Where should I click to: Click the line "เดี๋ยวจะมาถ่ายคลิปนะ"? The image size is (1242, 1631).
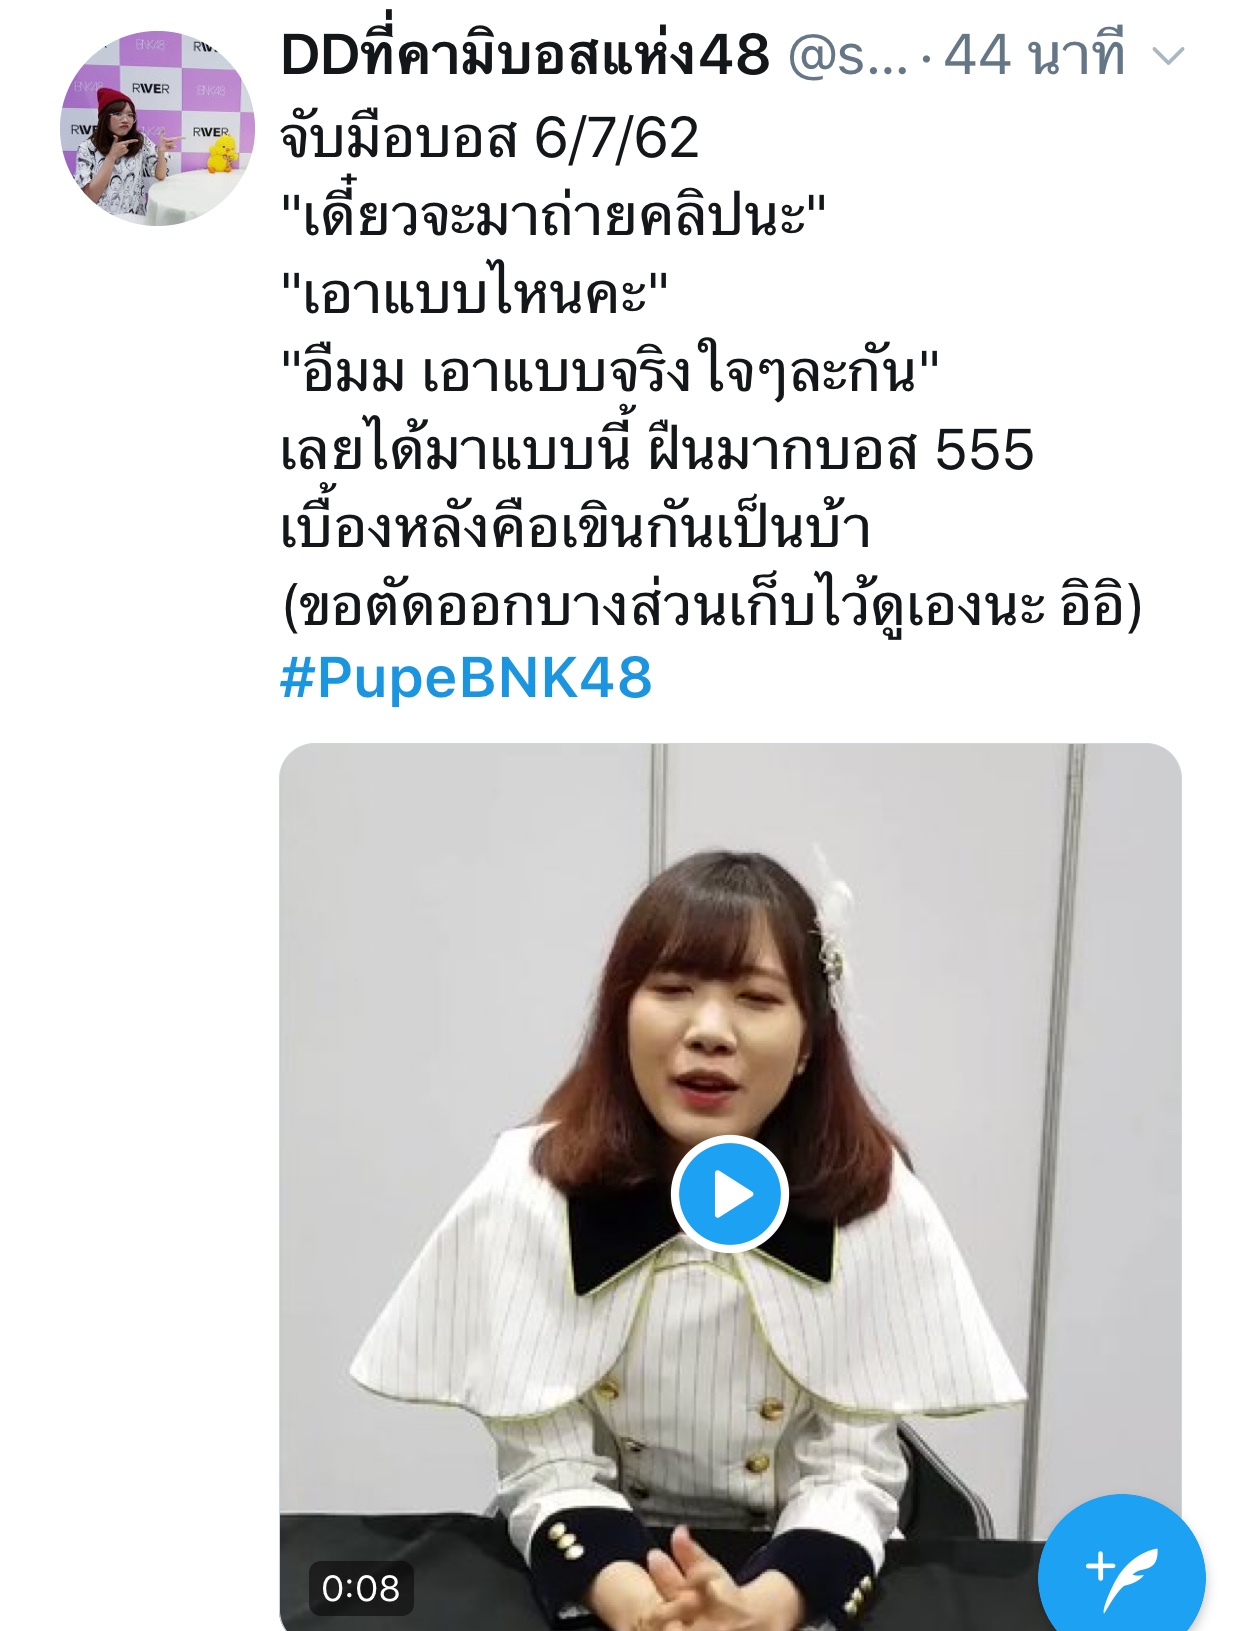click(553, 214)
